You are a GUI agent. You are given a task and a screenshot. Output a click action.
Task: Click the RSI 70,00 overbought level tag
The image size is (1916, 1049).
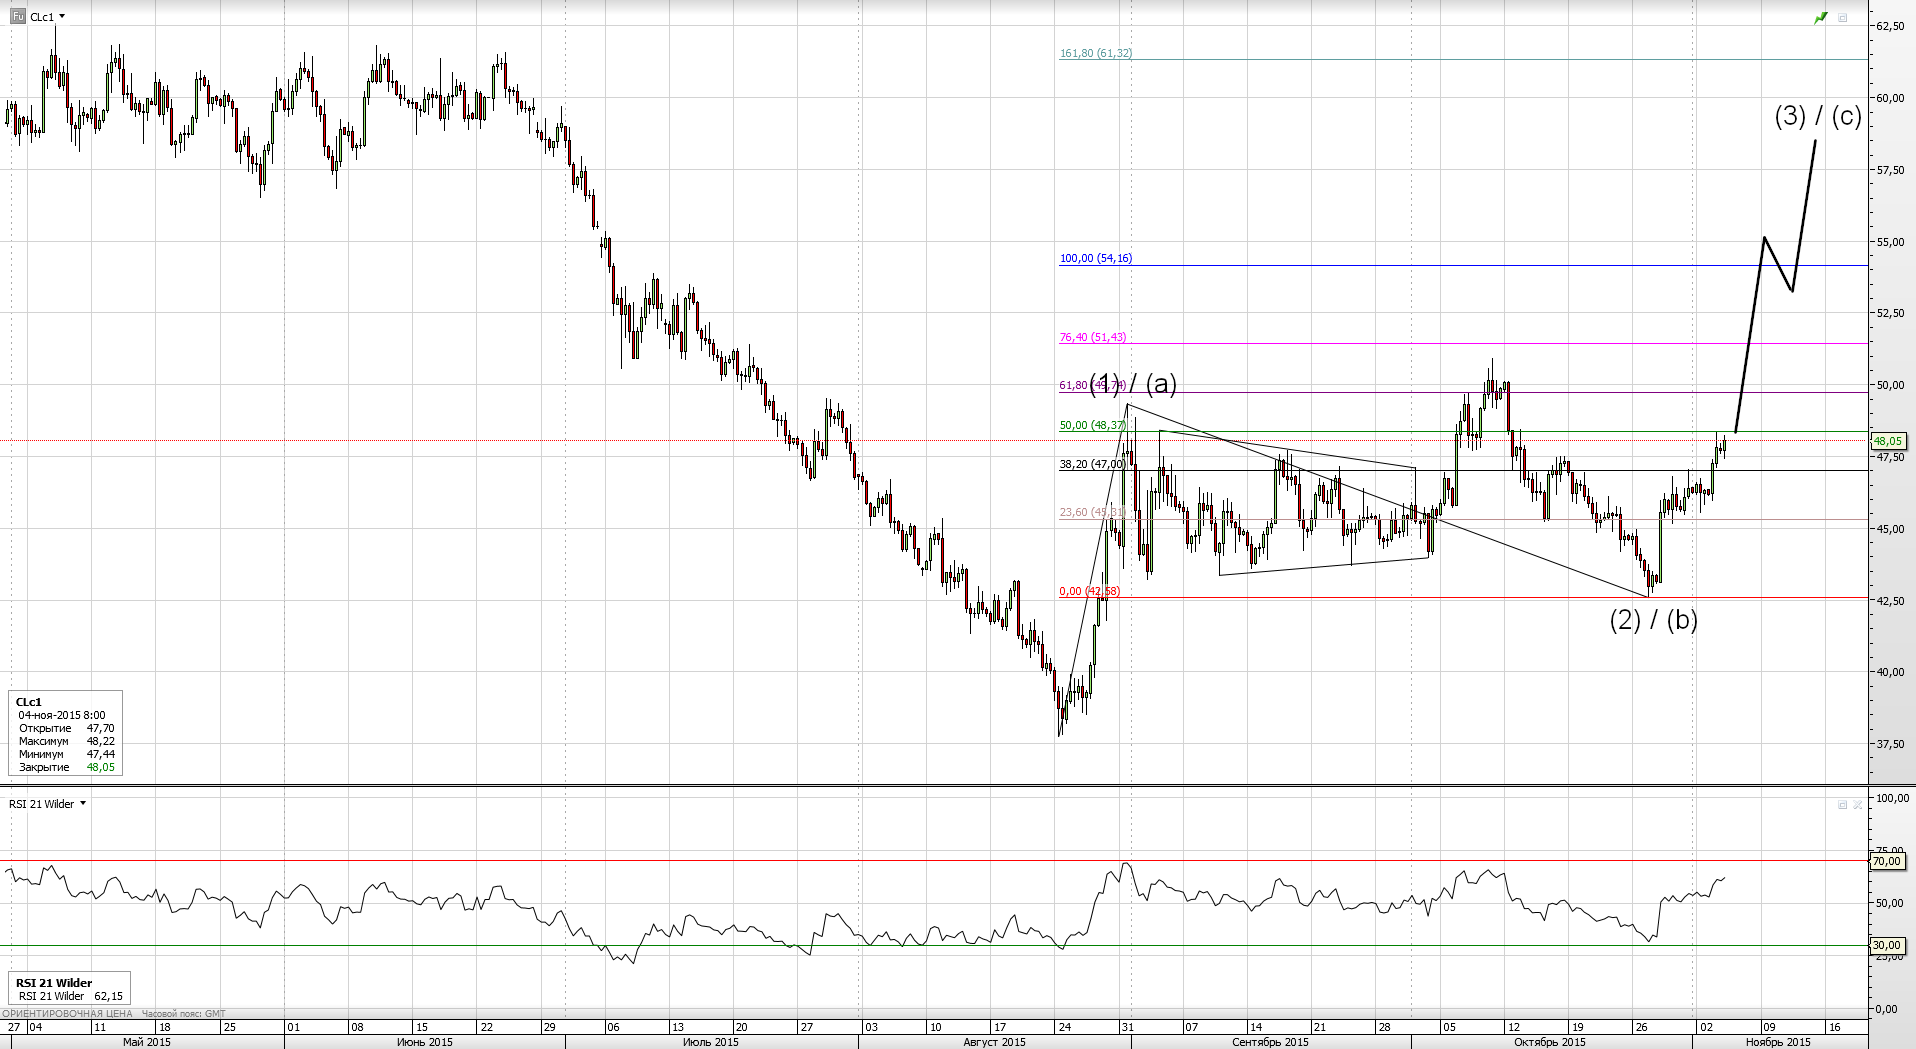point(1886,861)
